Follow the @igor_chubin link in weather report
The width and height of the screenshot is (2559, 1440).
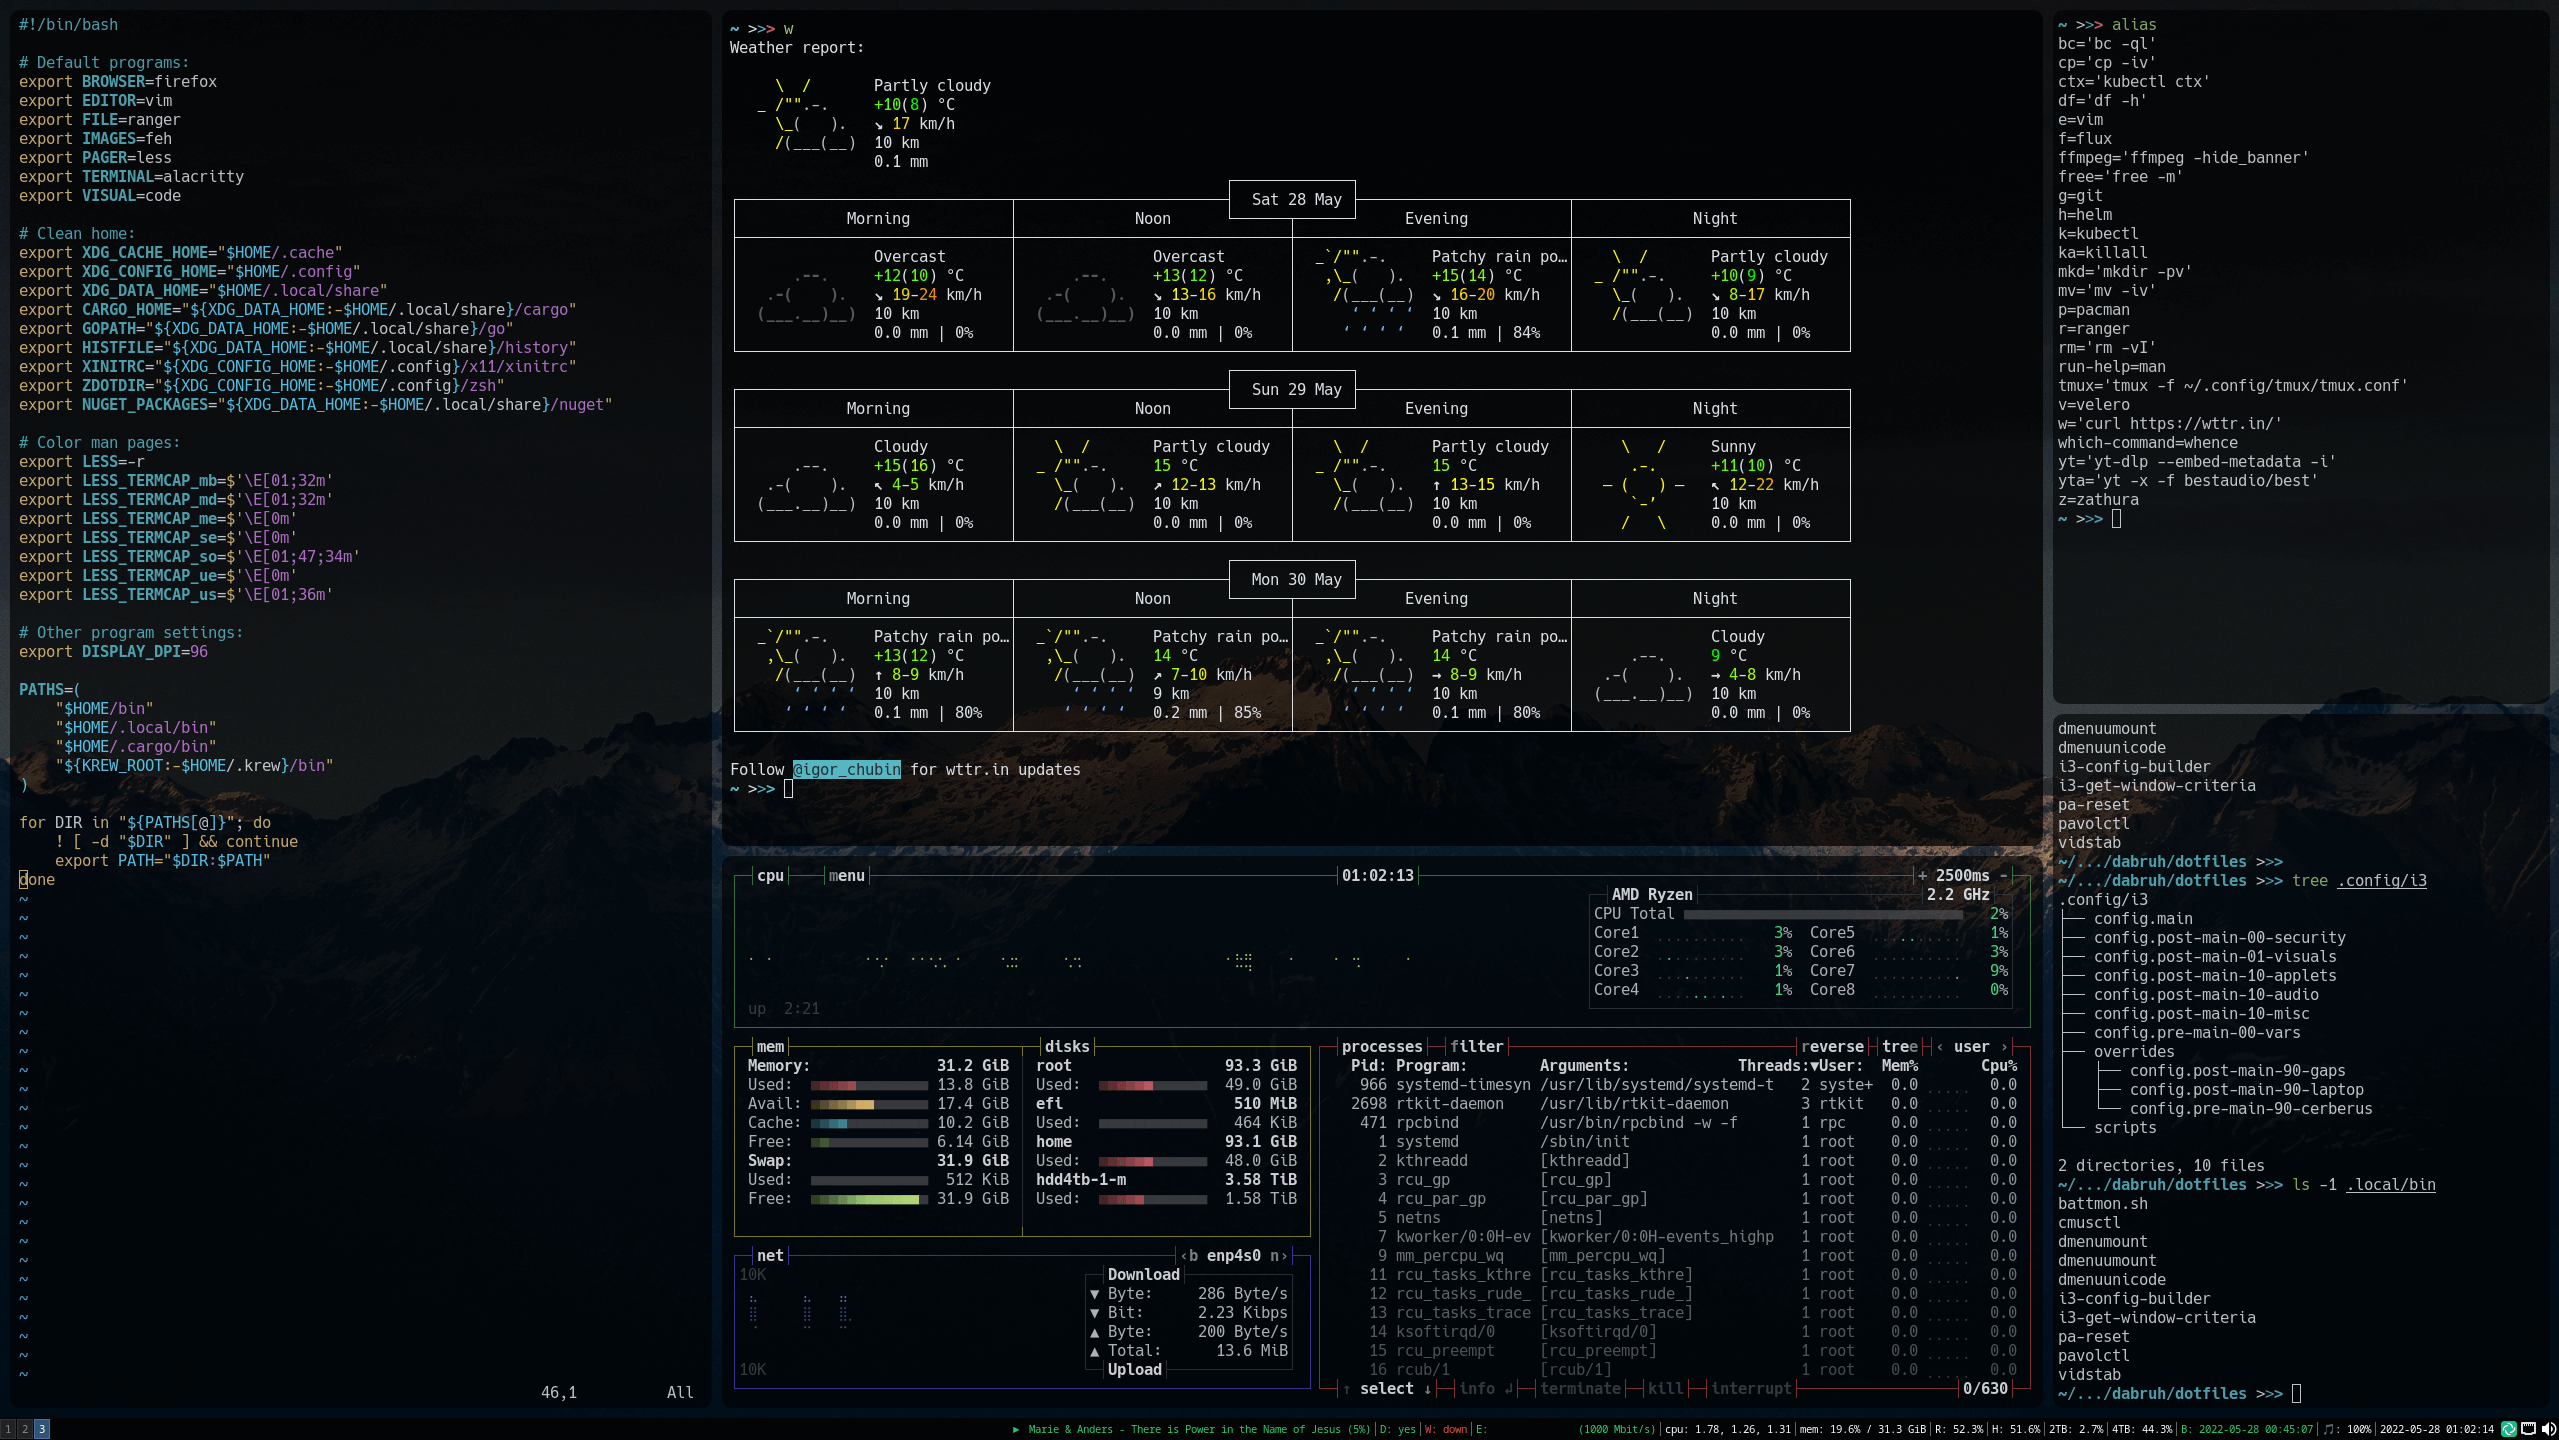coord(847,770)
